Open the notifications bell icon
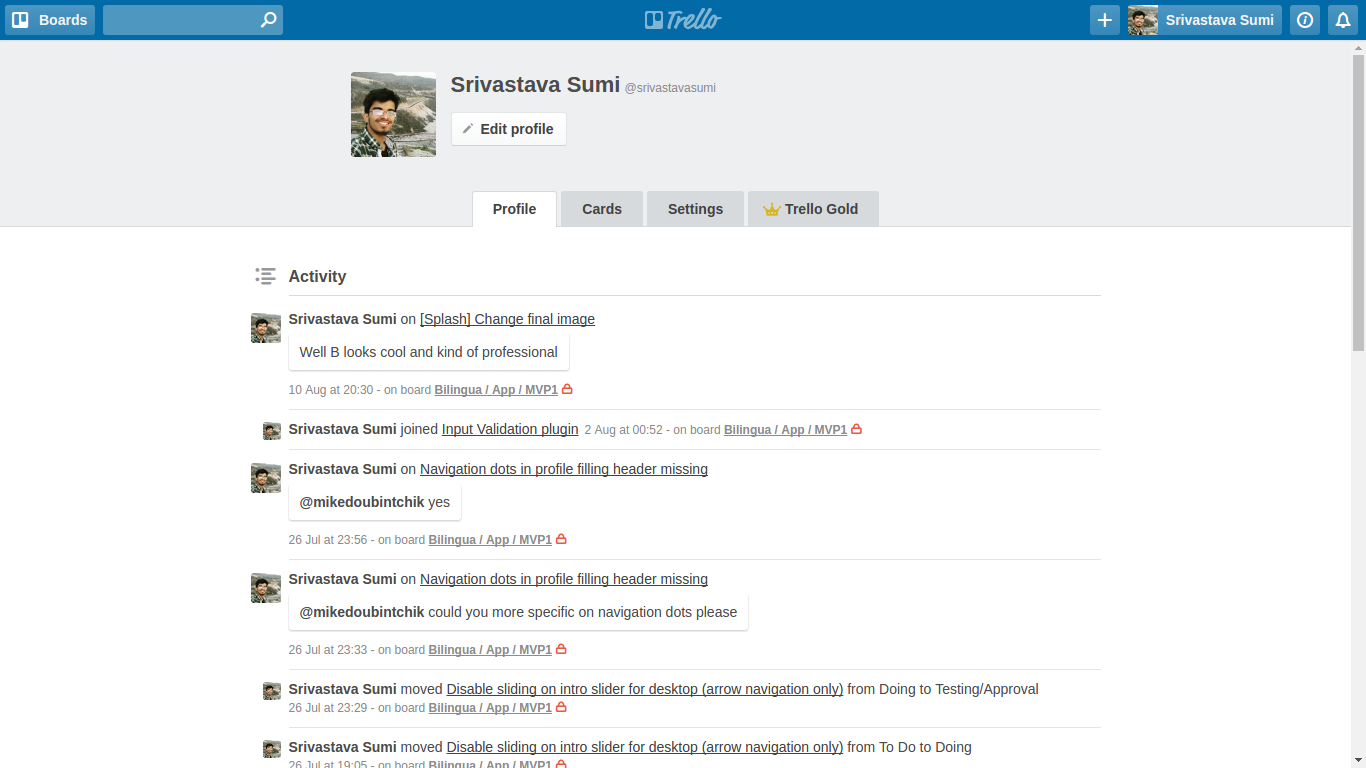This screenshot has height=768, width=1366. click(x=1343, y=20)
